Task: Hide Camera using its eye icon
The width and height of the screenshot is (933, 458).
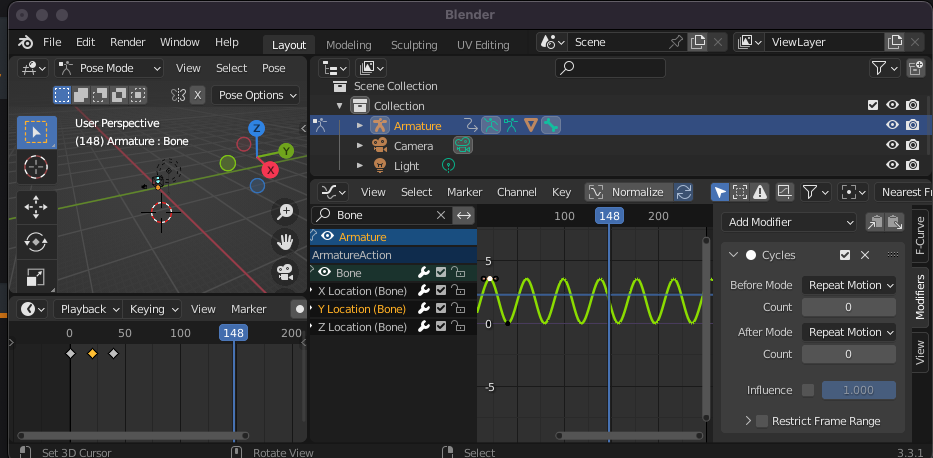Action: pyautogui.click(x=892, y=145)
